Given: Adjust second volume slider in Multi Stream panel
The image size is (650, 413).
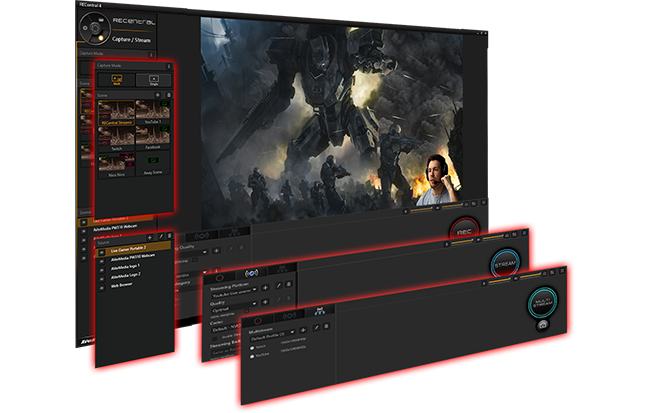Looking at the screenshot, I should coord(531,276).
